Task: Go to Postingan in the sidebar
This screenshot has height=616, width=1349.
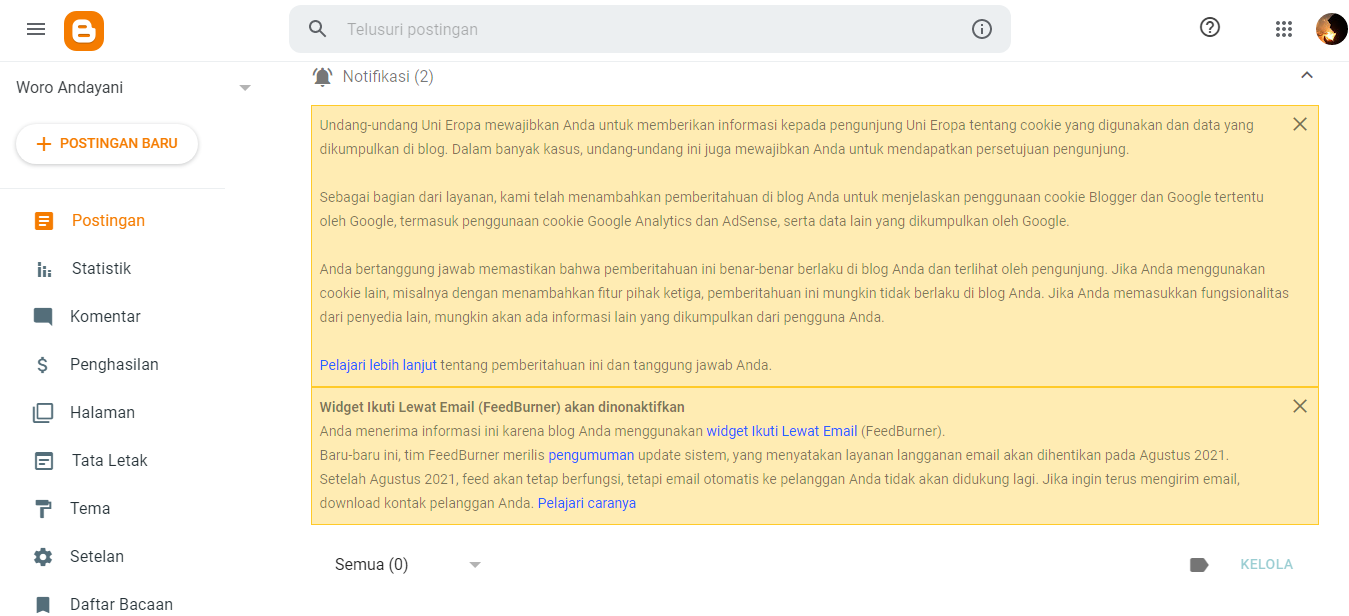Action: (108, 221)
